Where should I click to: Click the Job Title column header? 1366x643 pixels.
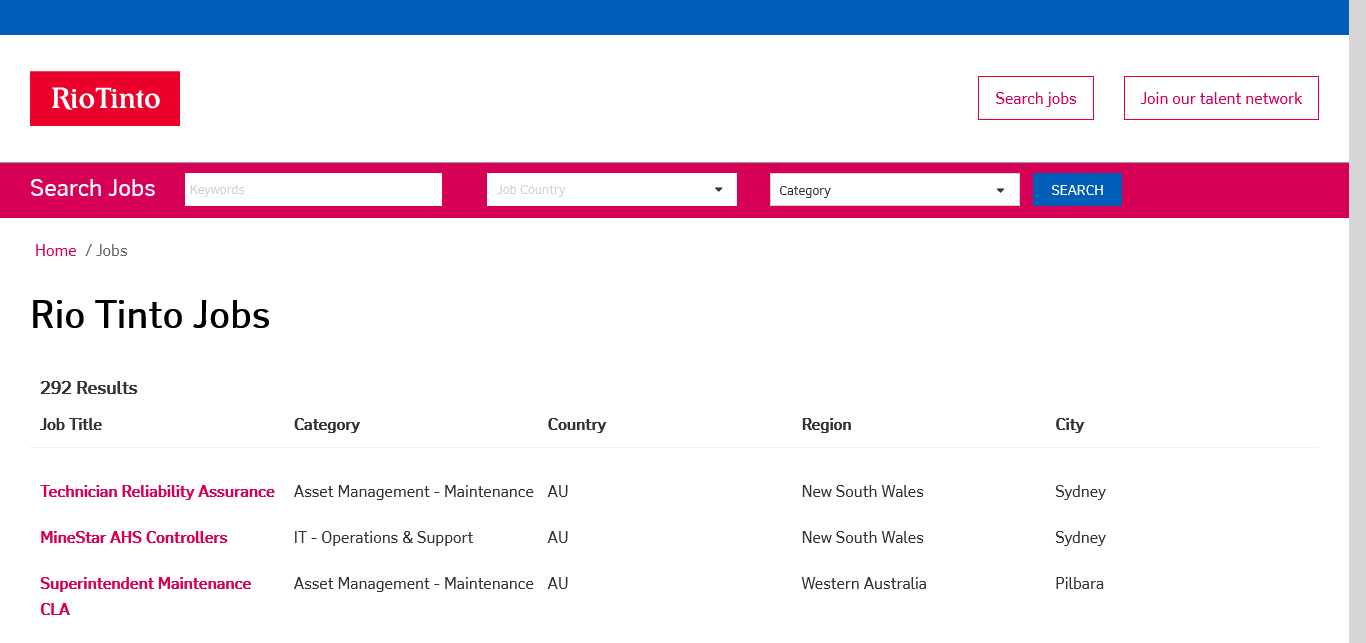pos(71,425)
